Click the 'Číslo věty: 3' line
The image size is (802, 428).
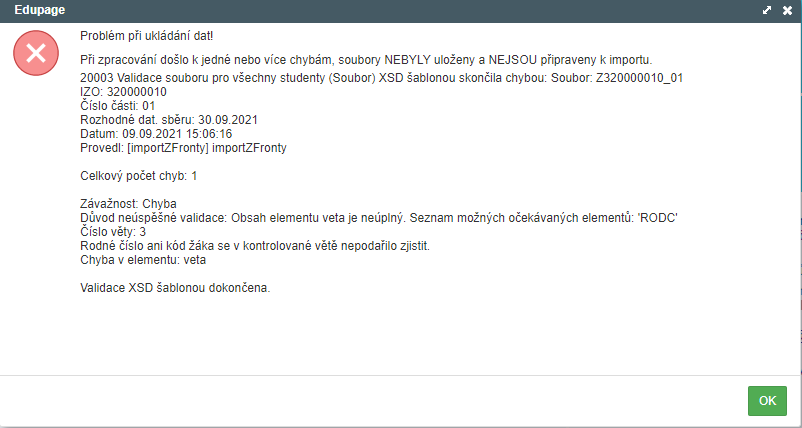[x=113, y=232]
